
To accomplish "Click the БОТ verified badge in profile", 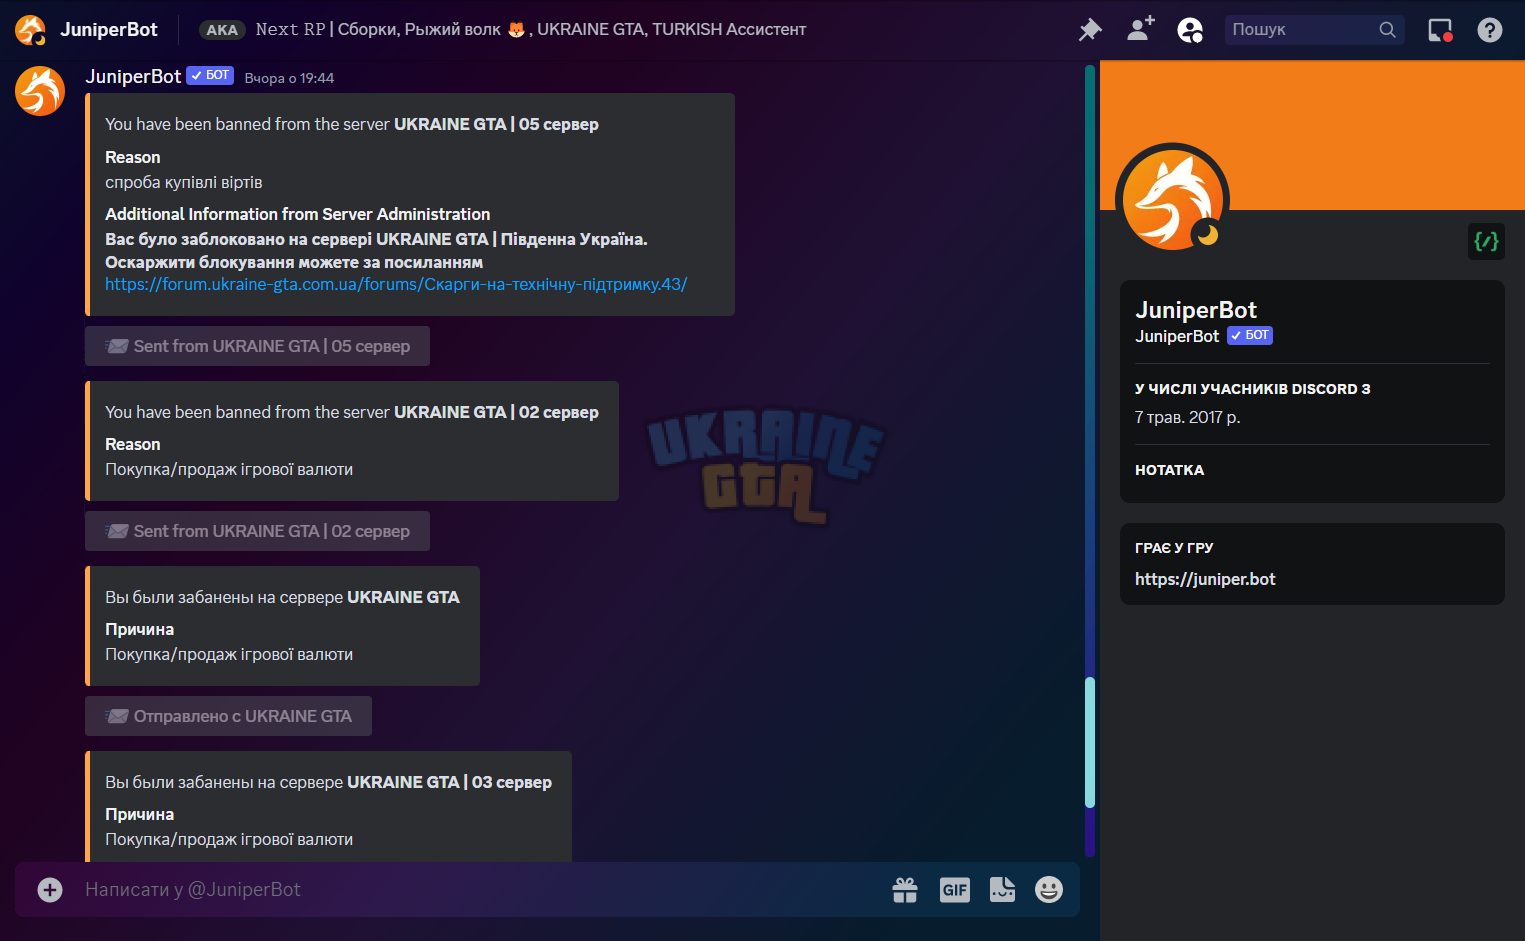I will pyautogui.click(x=1250, y=336).
